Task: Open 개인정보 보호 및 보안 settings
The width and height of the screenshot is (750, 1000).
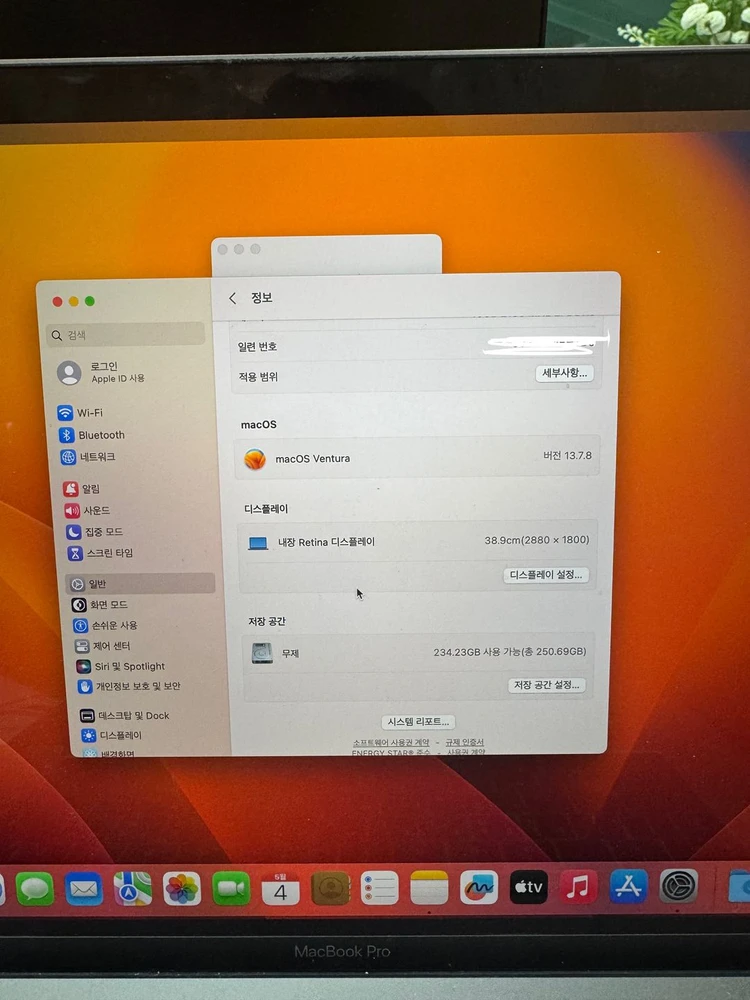Action: [129, 686]
